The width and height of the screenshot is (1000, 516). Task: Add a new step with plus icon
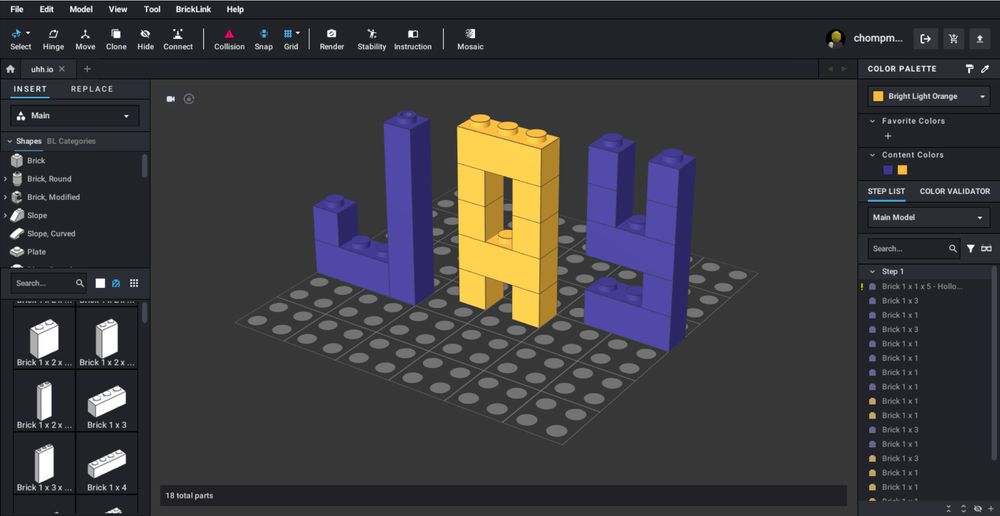pyautogui.click(x=990, y=508)
